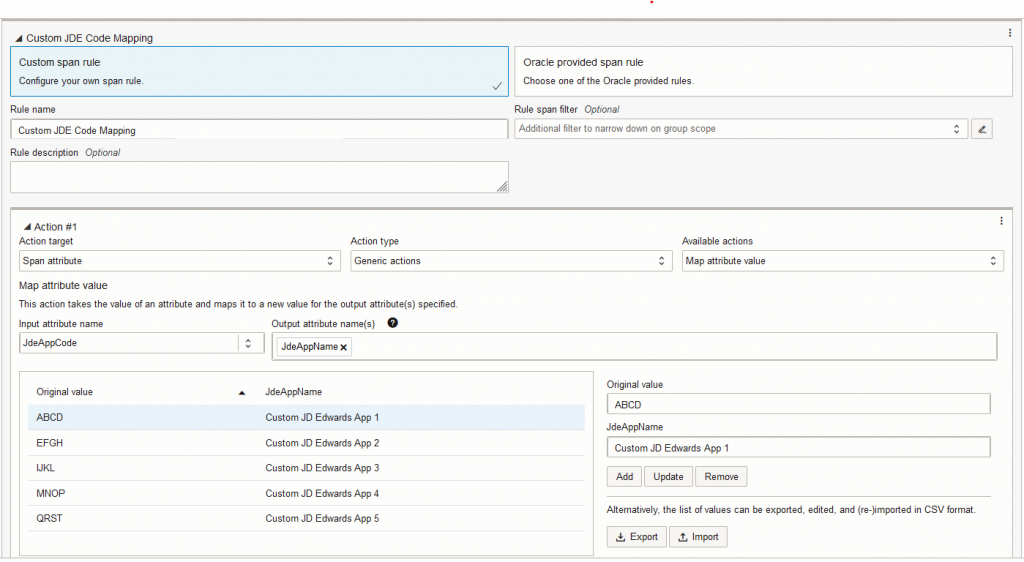Click the Add button
The height and width of the screenshot is (562, 1024).
tap(624, 476)
